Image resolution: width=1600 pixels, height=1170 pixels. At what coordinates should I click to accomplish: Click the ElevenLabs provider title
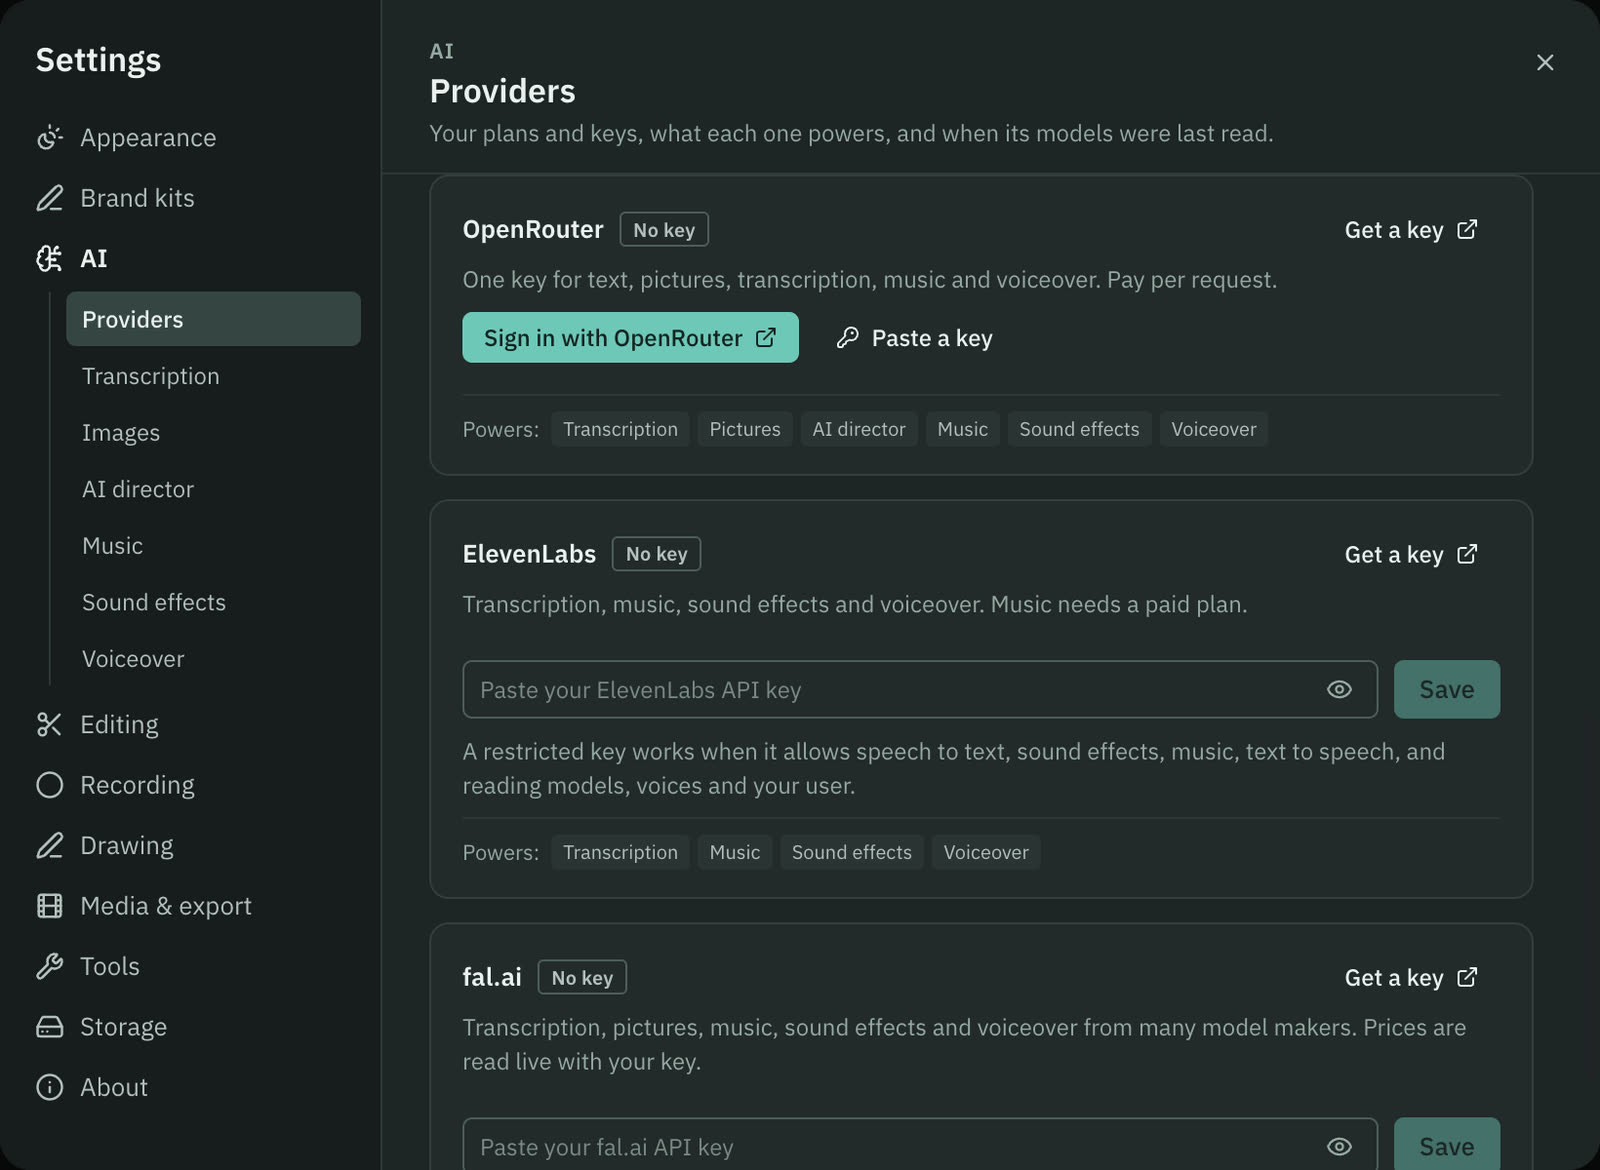pos(529,553)
